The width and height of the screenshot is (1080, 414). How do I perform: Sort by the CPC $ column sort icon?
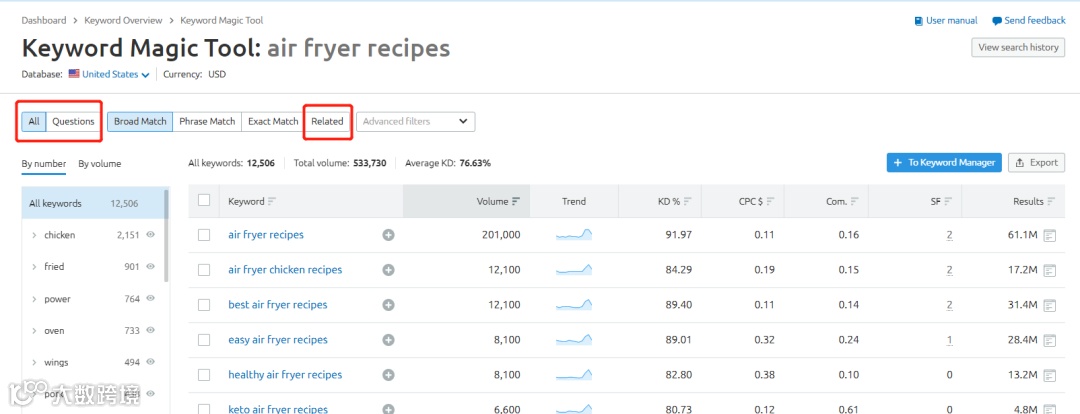tap(770, 202)
